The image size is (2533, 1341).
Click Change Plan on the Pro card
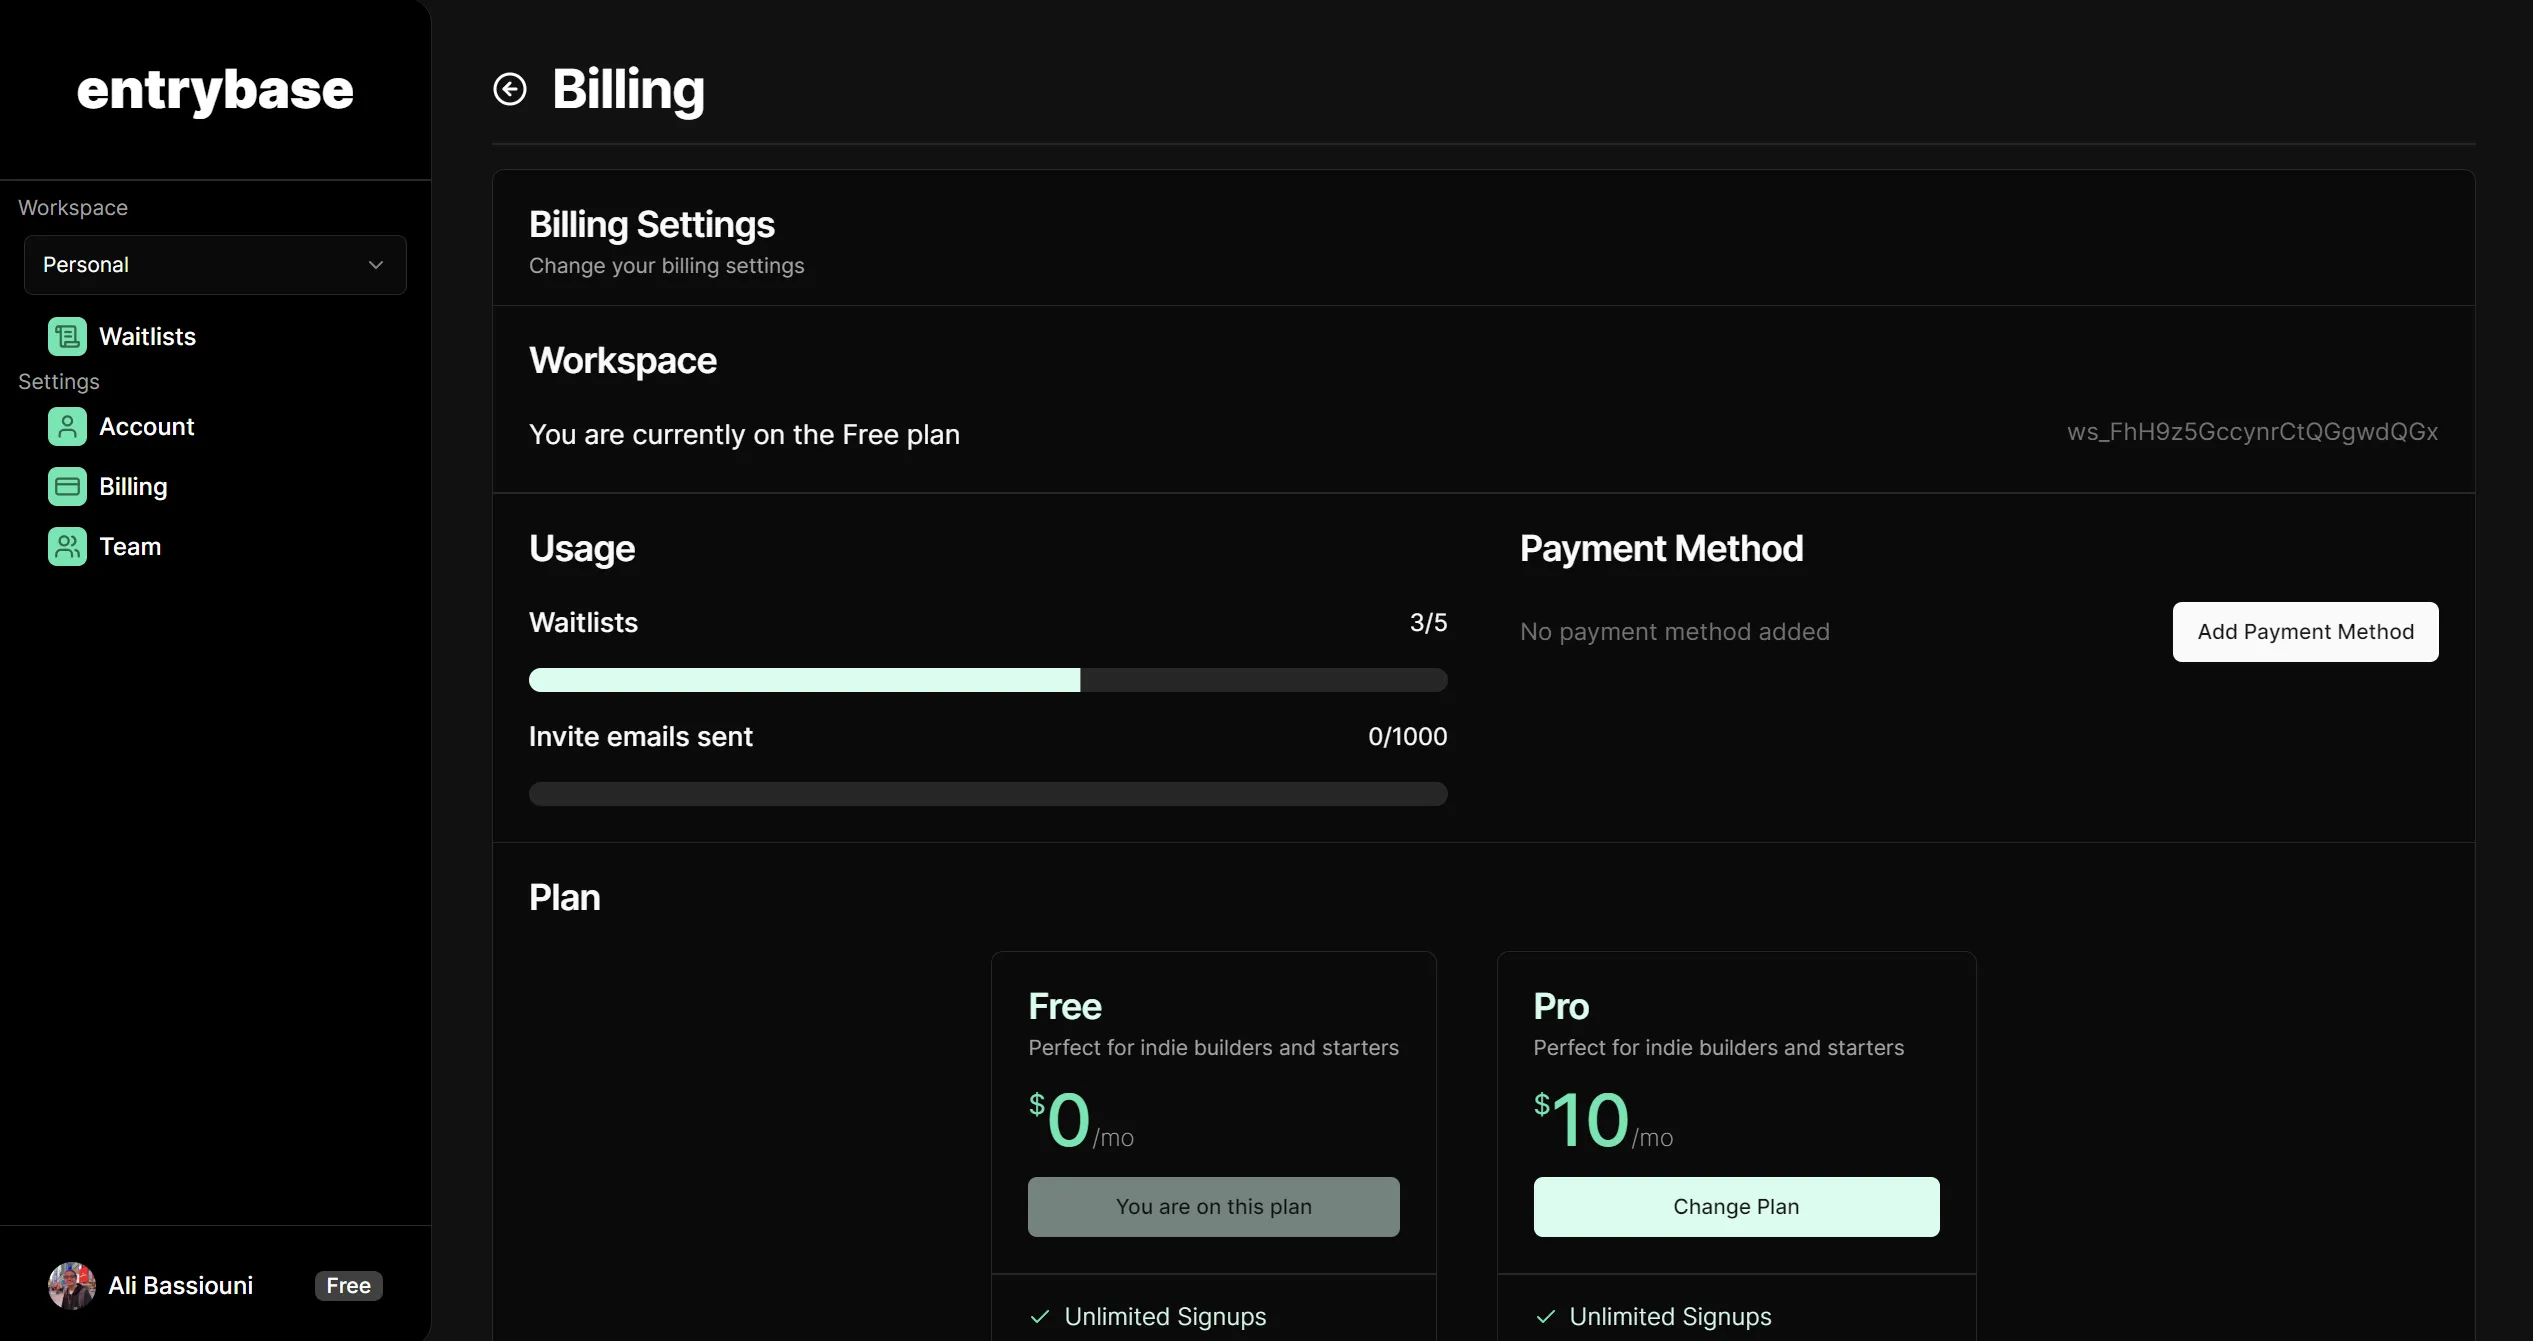pos(1736,1207)
